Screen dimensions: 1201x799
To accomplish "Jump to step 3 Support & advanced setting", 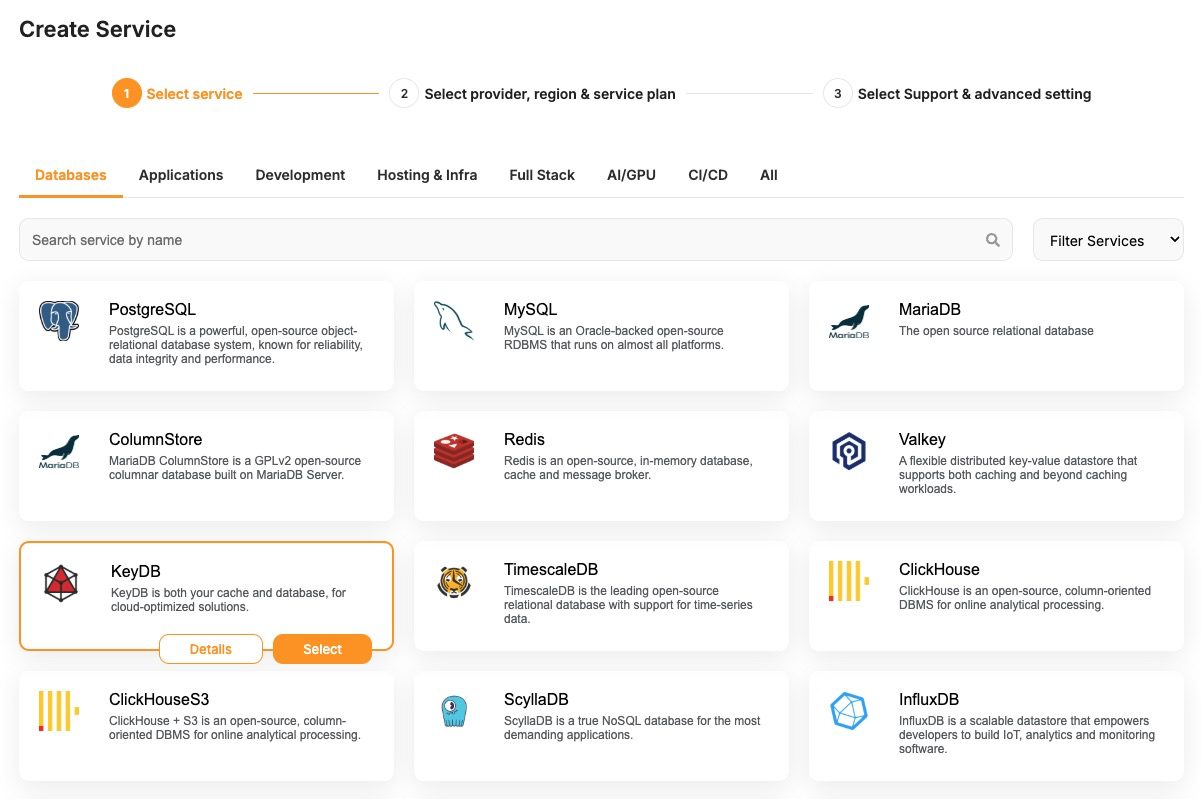I will 973,94.
